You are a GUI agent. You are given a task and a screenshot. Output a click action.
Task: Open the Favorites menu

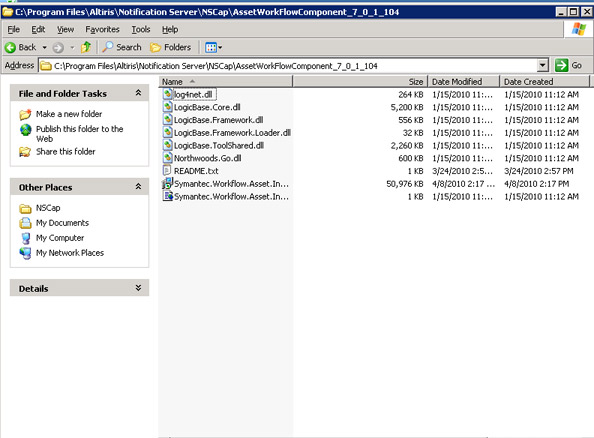[102, 29]
